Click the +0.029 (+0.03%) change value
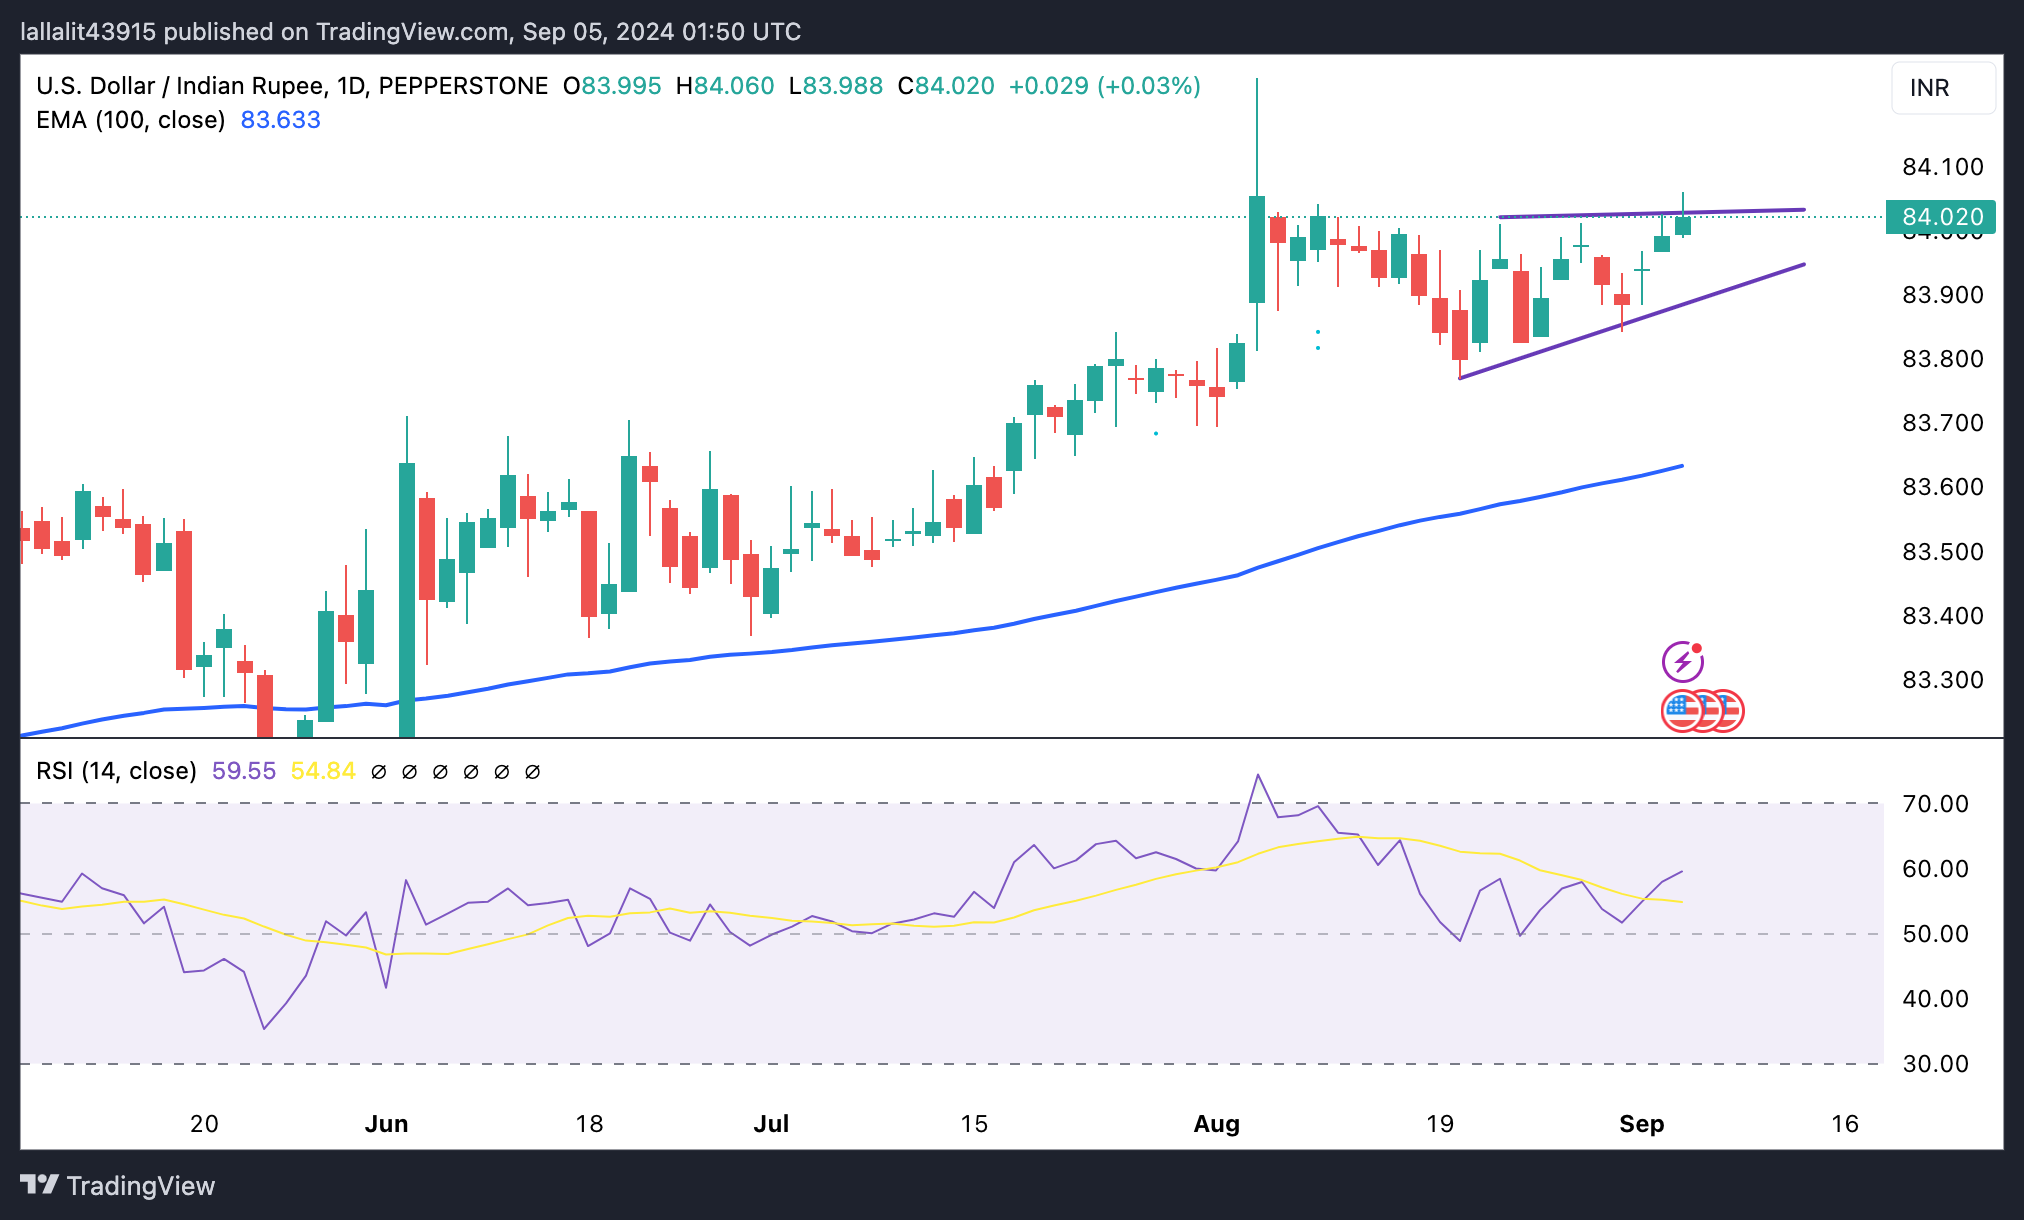Screen dimensions: 2024x1220 point(1104,86)
